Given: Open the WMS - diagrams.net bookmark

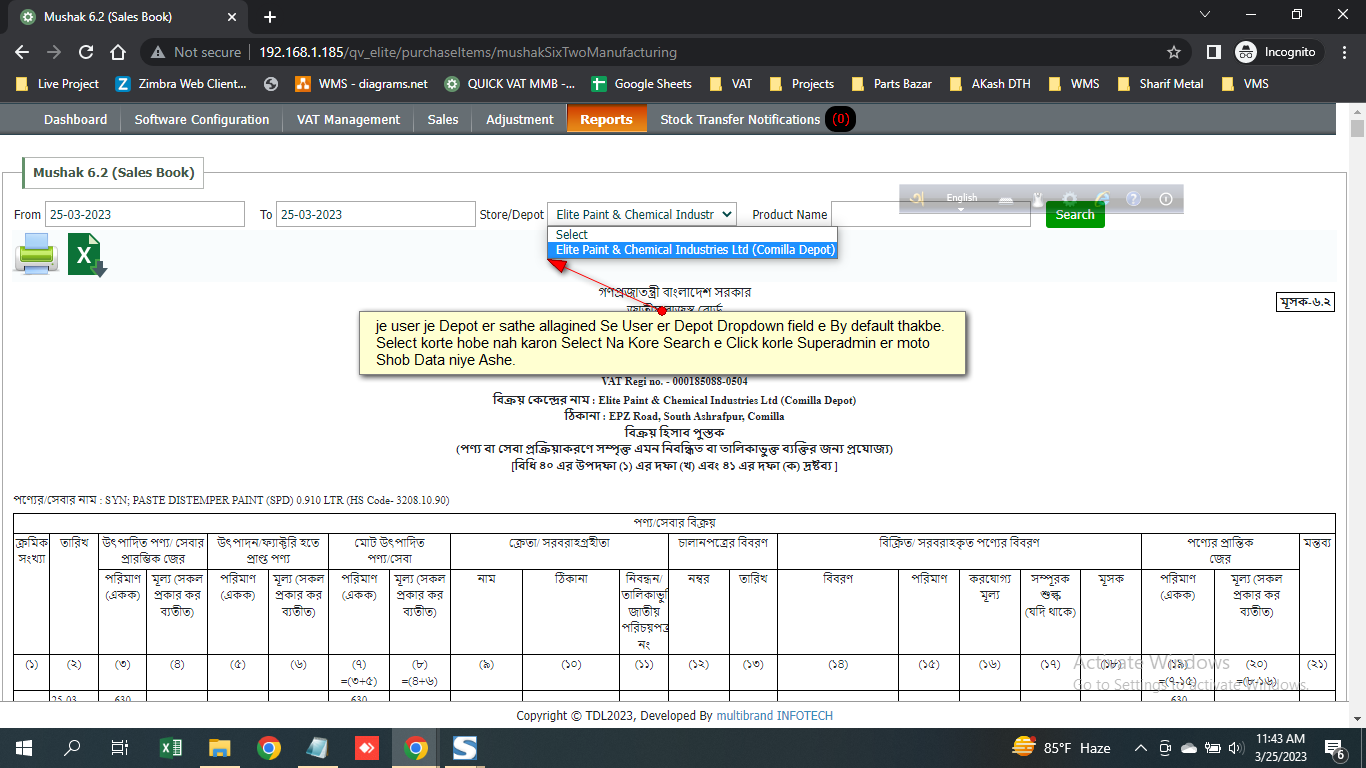Looking at the screenshot, I should pos(361,84).
